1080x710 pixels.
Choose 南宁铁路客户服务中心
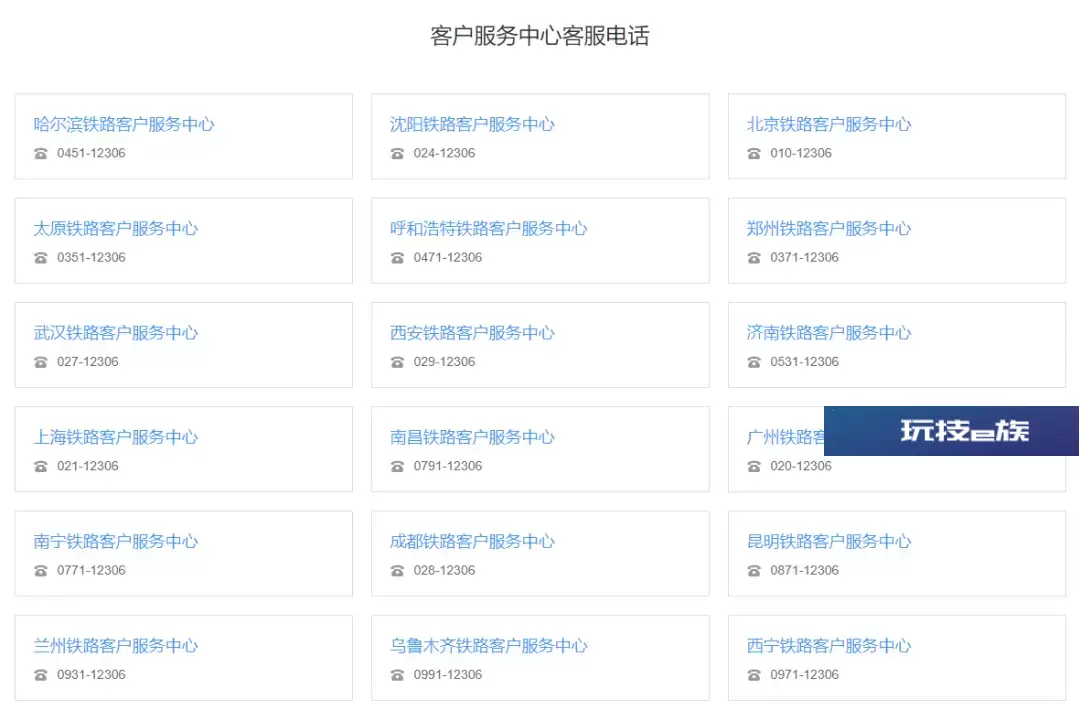coord(116,541)
